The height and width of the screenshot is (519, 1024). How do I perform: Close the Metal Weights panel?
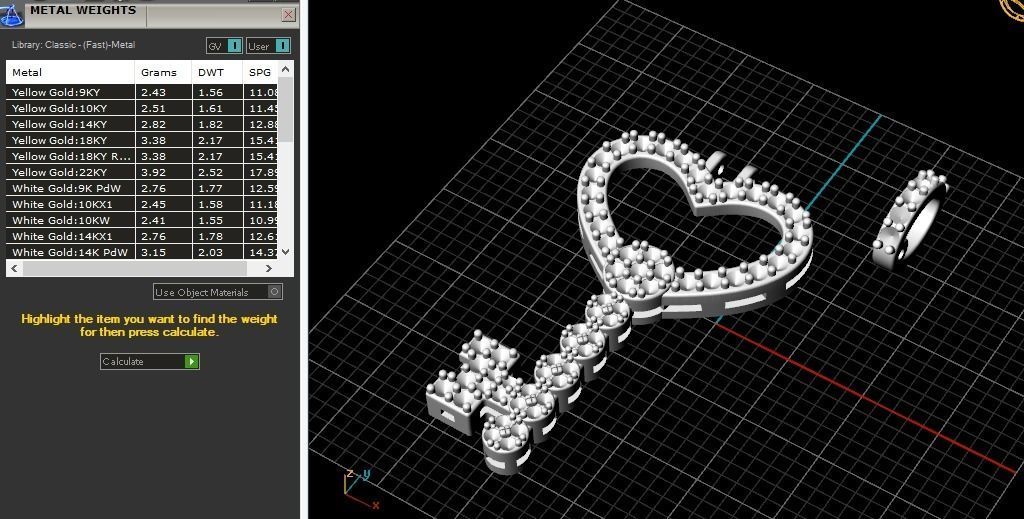(289, 15)
